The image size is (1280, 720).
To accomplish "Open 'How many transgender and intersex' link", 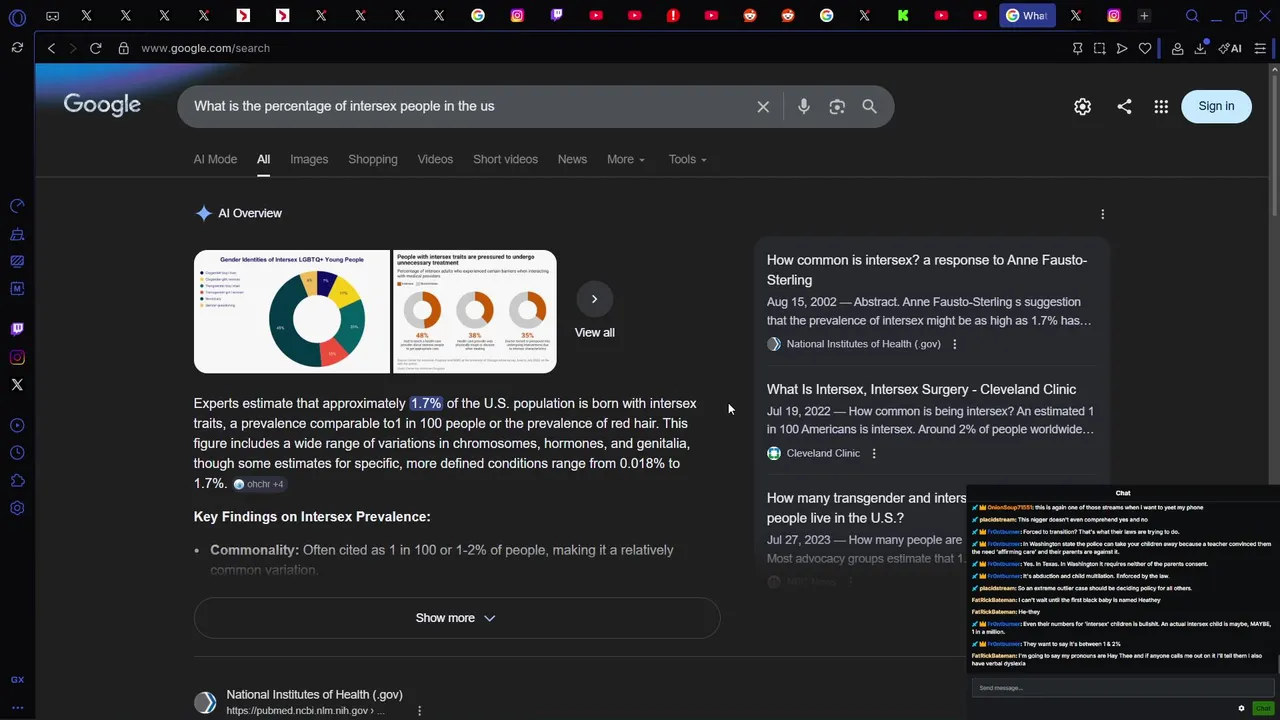I will tap(866, 508).
